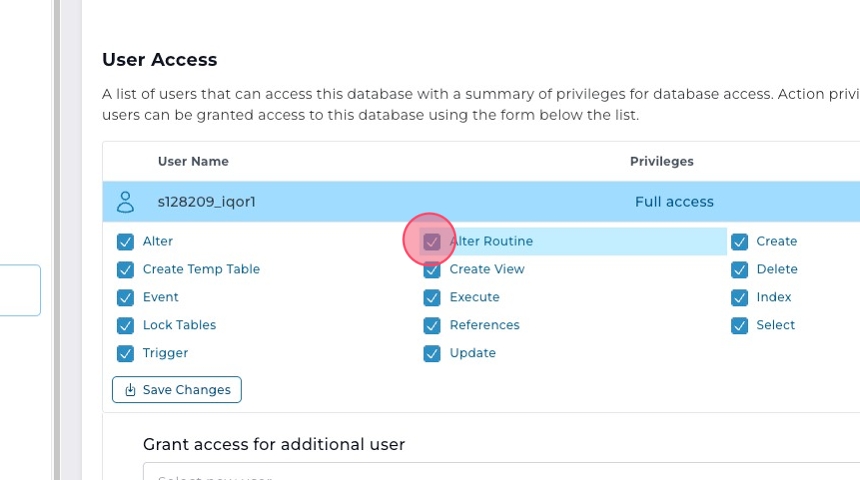860x480 pixels.
Task: Uncheck the Index privilege
Action: coord(740,298)
